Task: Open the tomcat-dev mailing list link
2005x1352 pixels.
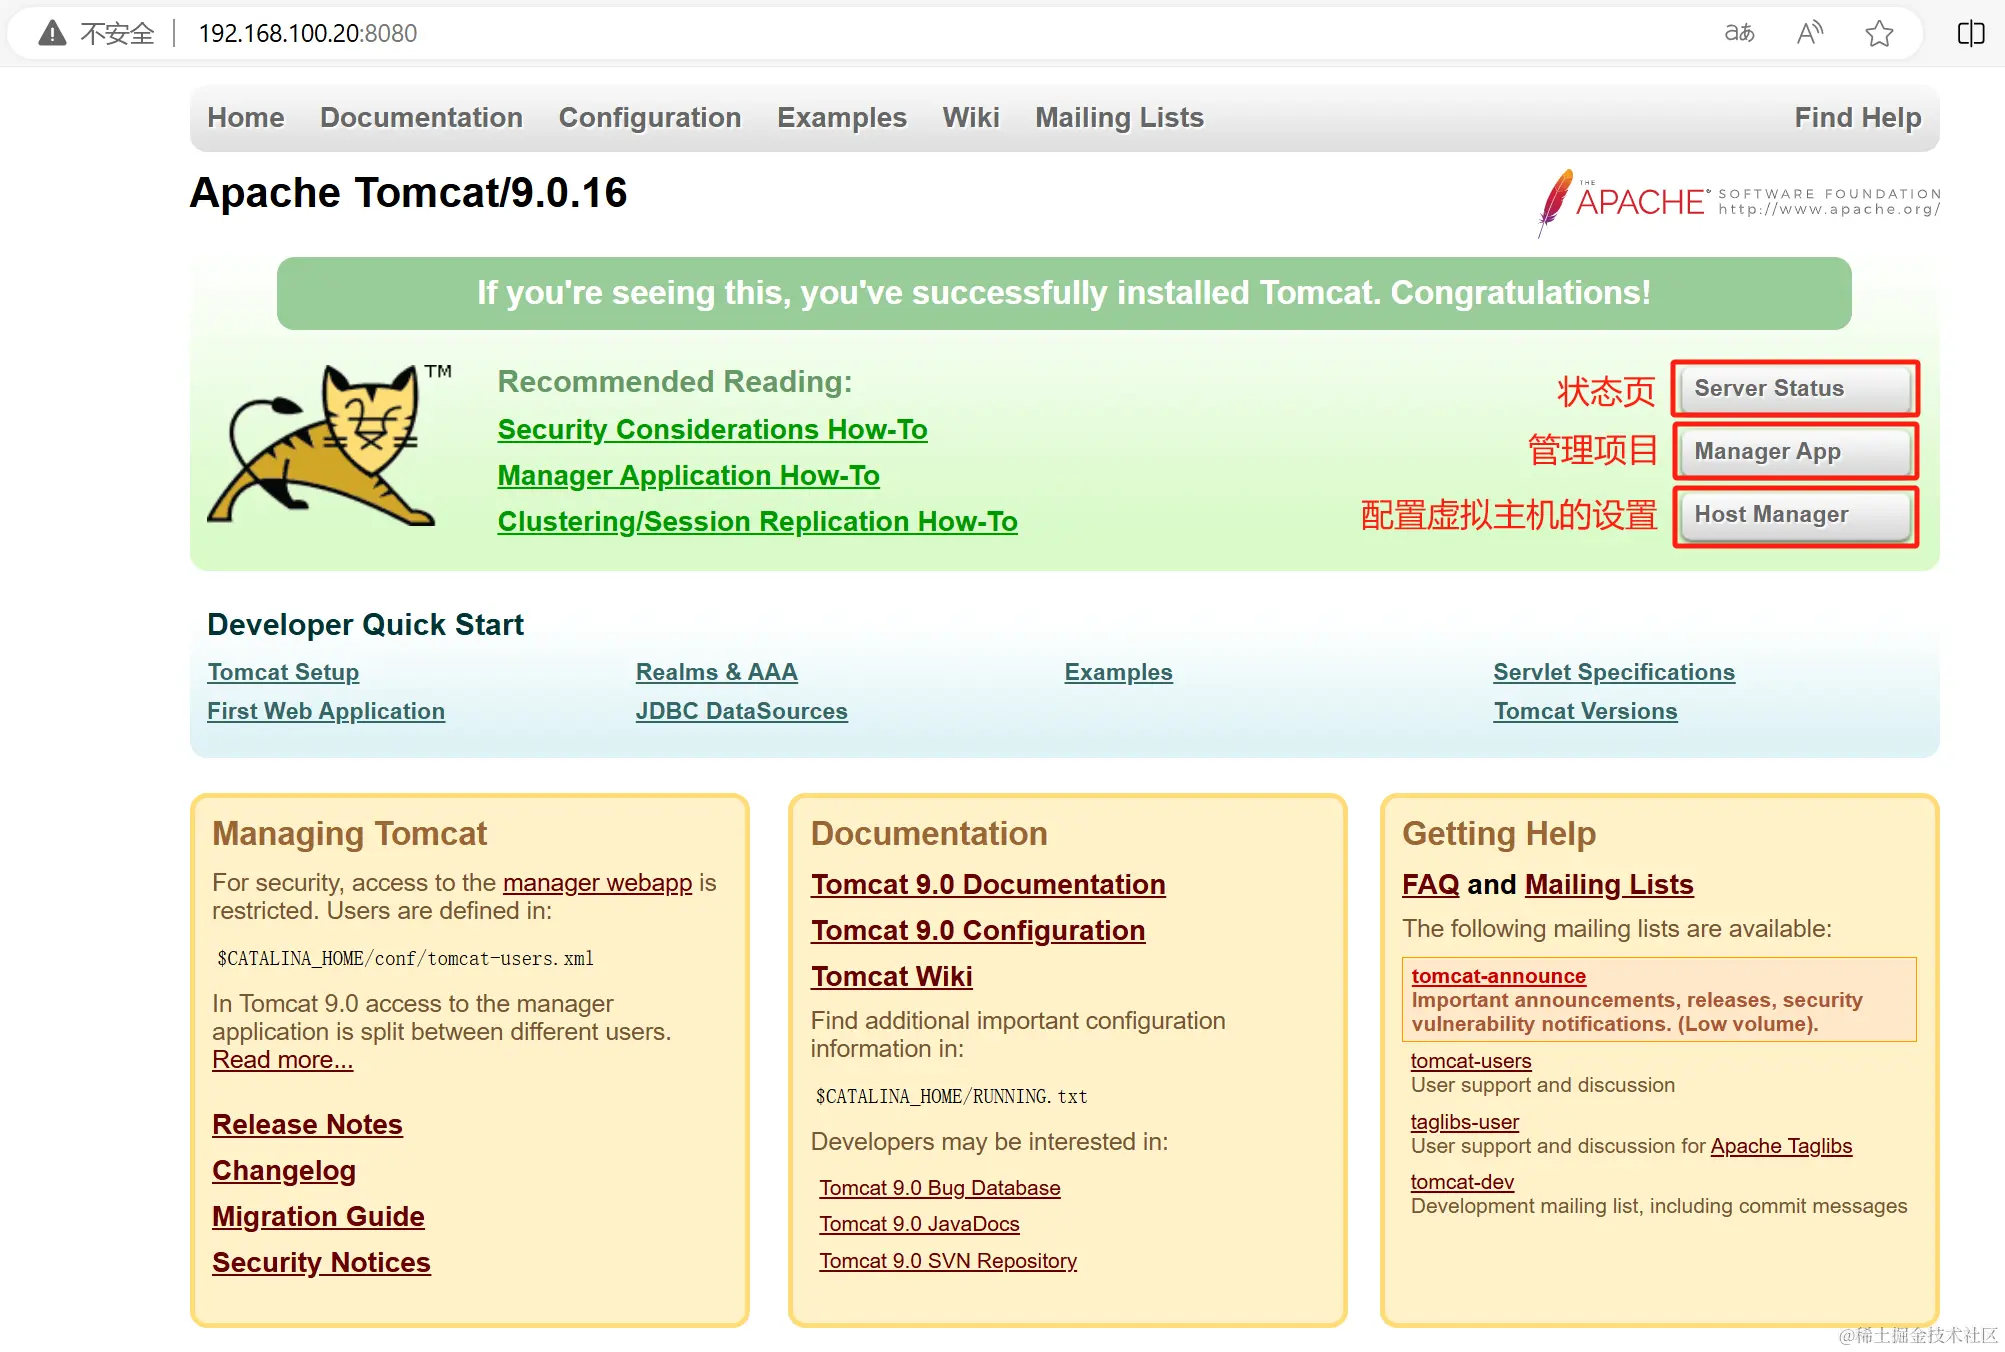Action: pyautogui.click(x=1462, y=1182)
